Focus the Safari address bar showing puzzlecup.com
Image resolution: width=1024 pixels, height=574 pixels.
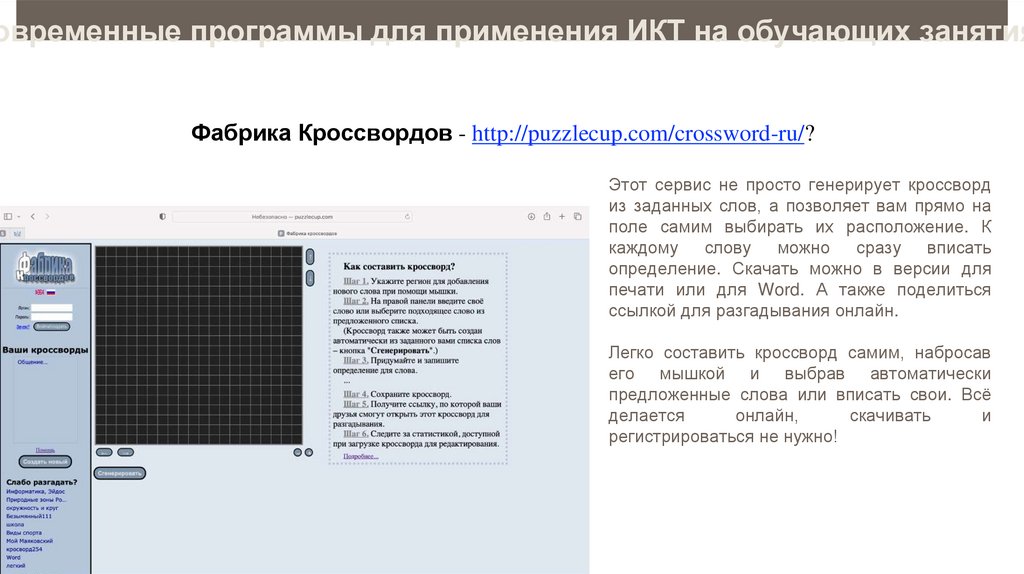coord(292,216)
